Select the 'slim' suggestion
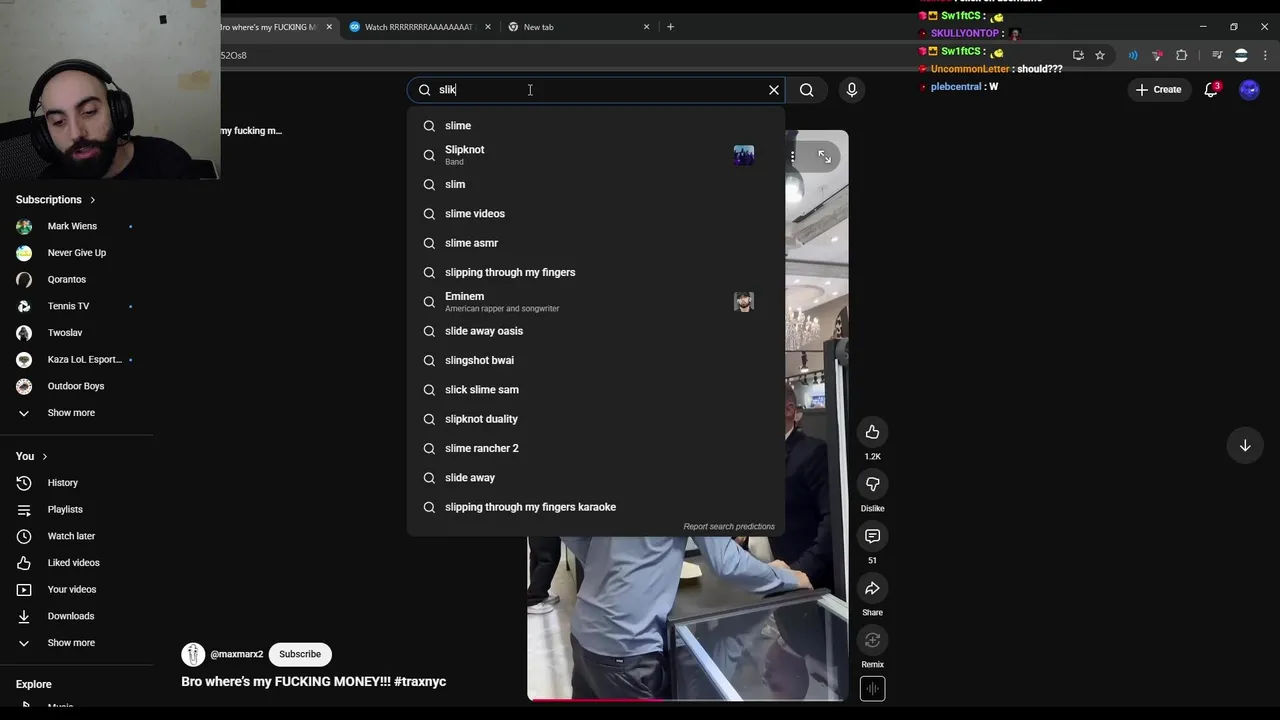This screenshot has width=1280, height=720. click(595, 184)
